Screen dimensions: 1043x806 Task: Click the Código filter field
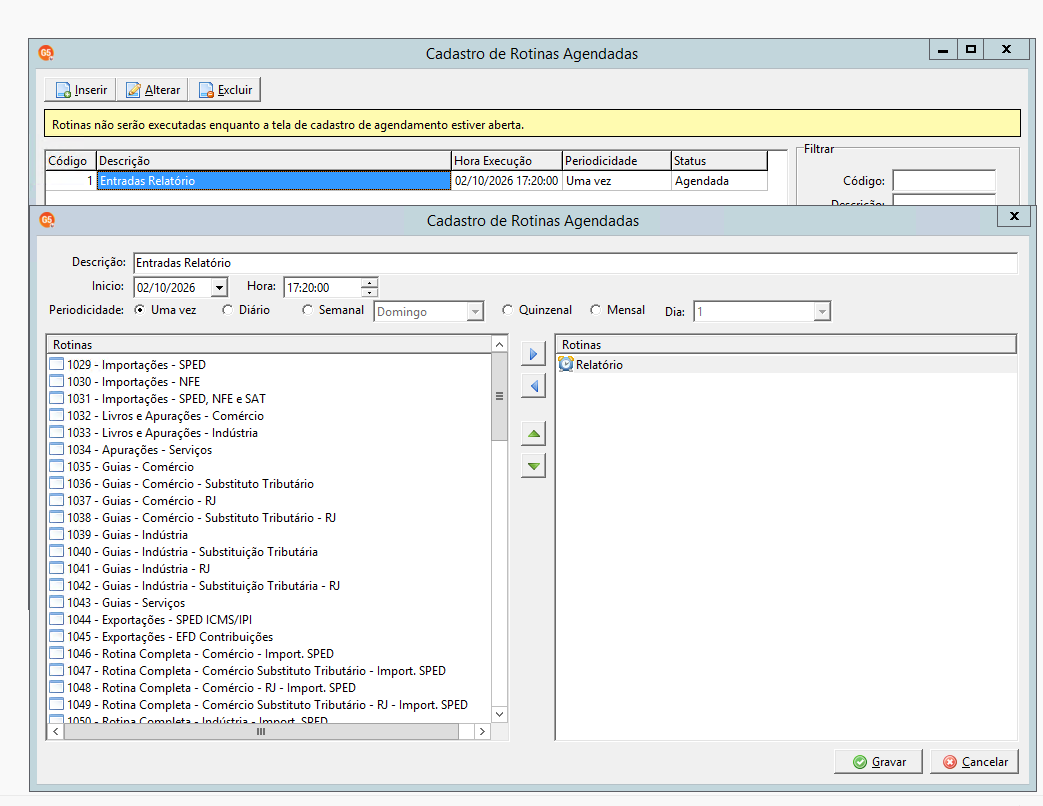tap(944, 181)
